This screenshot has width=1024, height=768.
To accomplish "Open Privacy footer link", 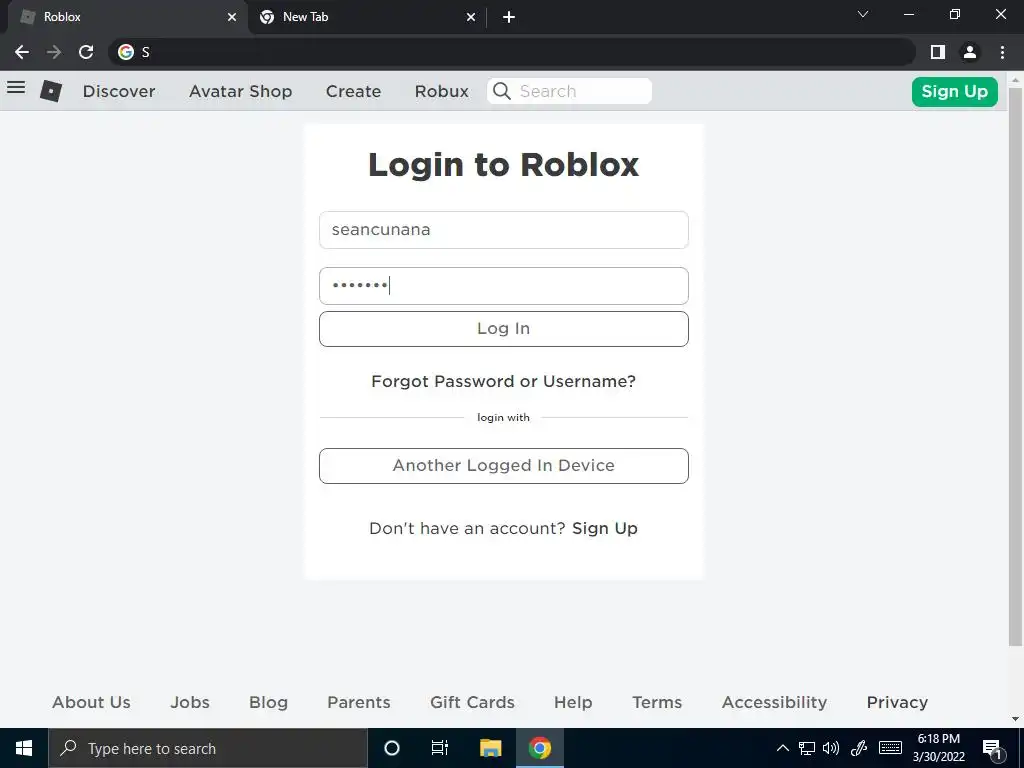I will (x=897, y=702).
